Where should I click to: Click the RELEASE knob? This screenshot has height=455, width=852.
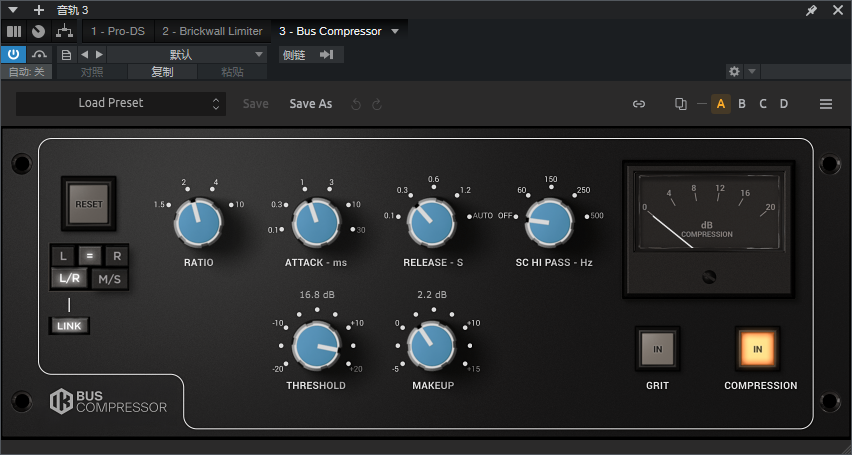click(432, 223)
